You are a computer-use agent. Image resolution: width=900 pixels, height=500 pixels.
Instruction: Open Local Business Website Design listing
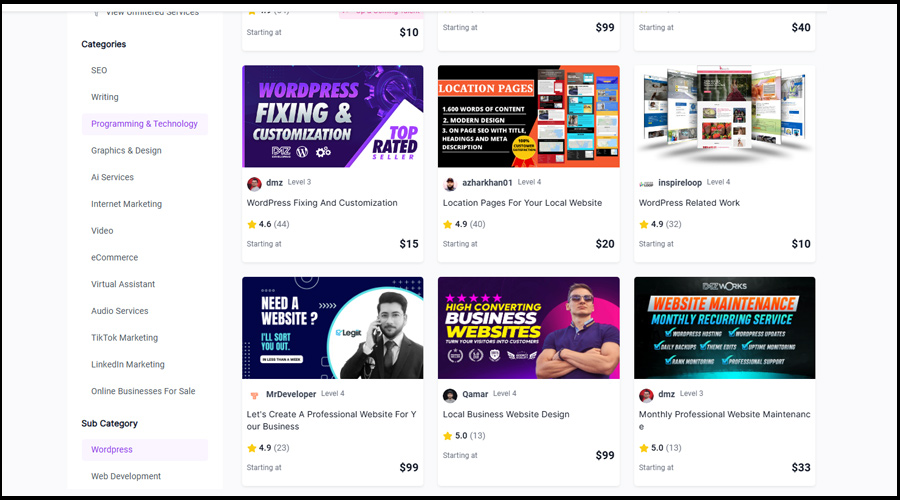click(506, 414)
